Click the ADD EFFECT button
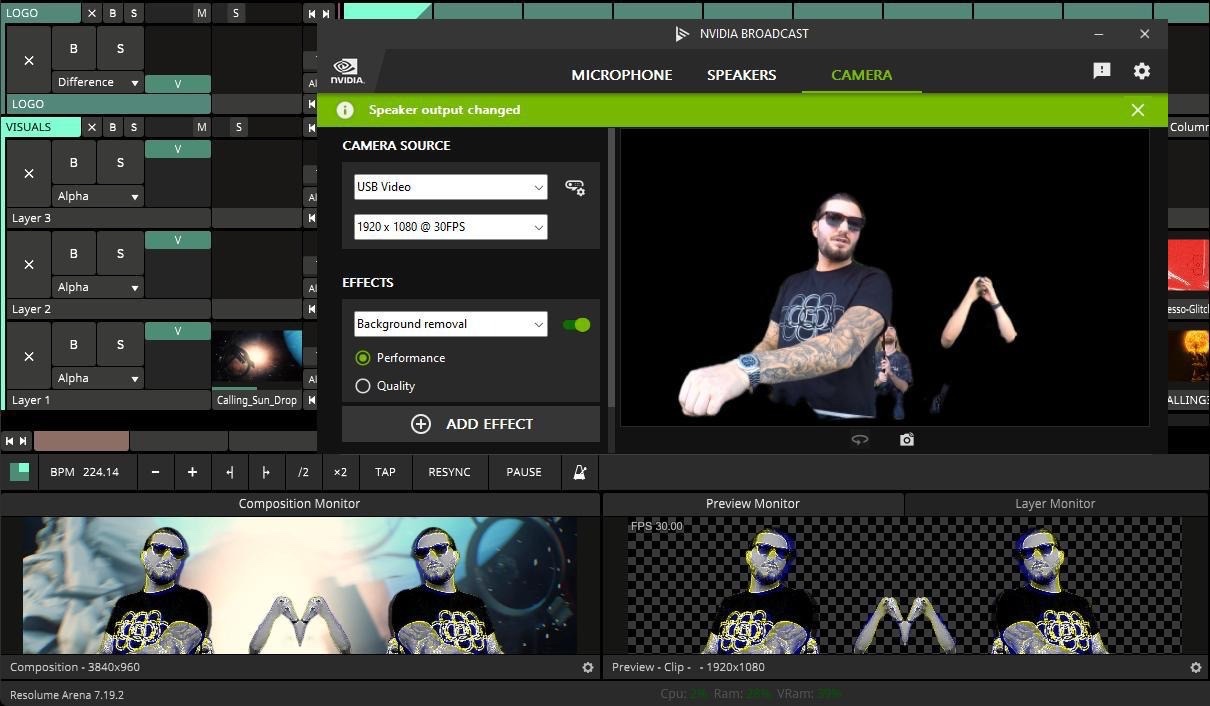This screenshot has height=706, width=1210. pos(471,424)
